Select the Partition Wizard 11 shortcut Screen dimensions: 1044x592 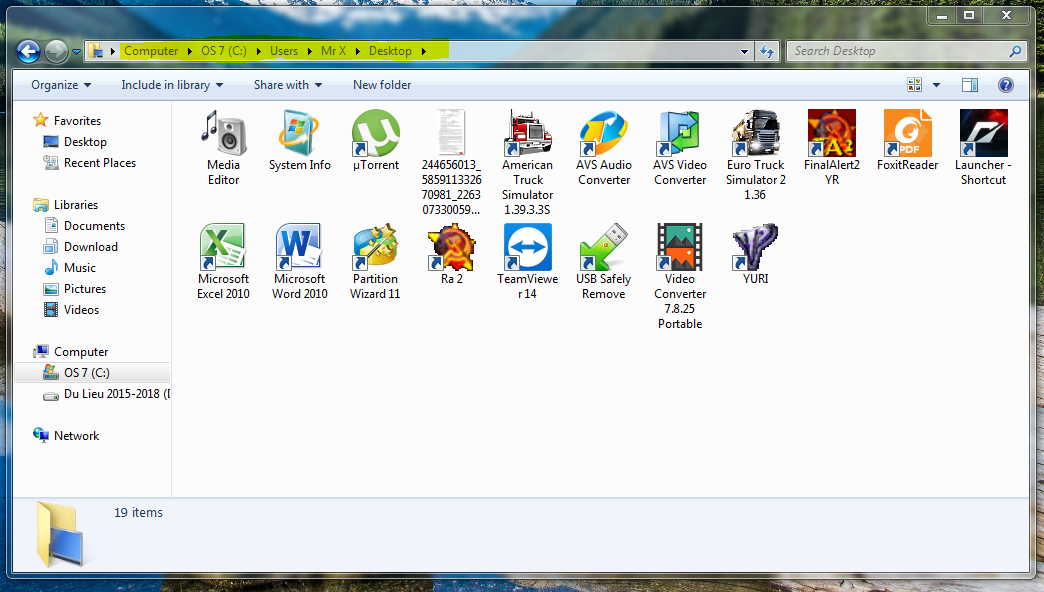tap(376, 262)
